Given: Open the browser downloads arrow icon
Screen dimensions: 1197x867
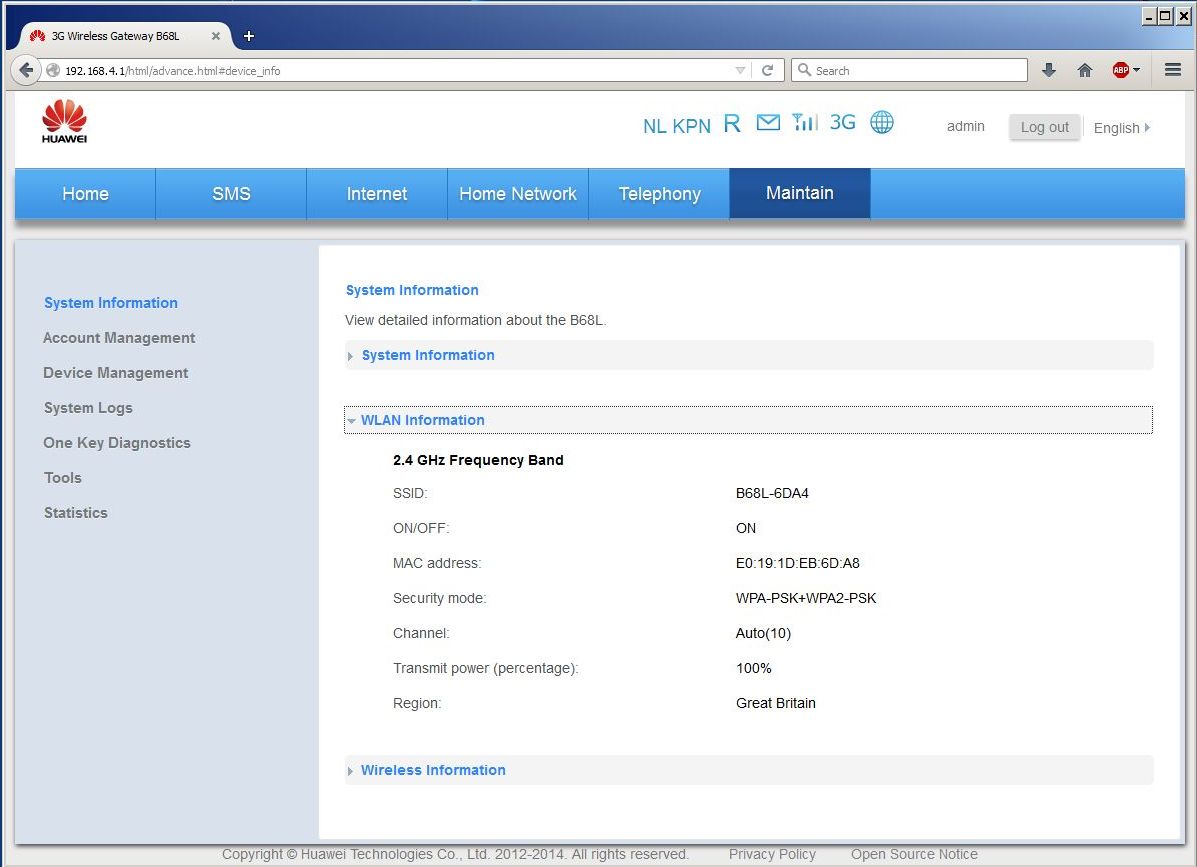Looking at the screenshot, I should (1049, 70).
